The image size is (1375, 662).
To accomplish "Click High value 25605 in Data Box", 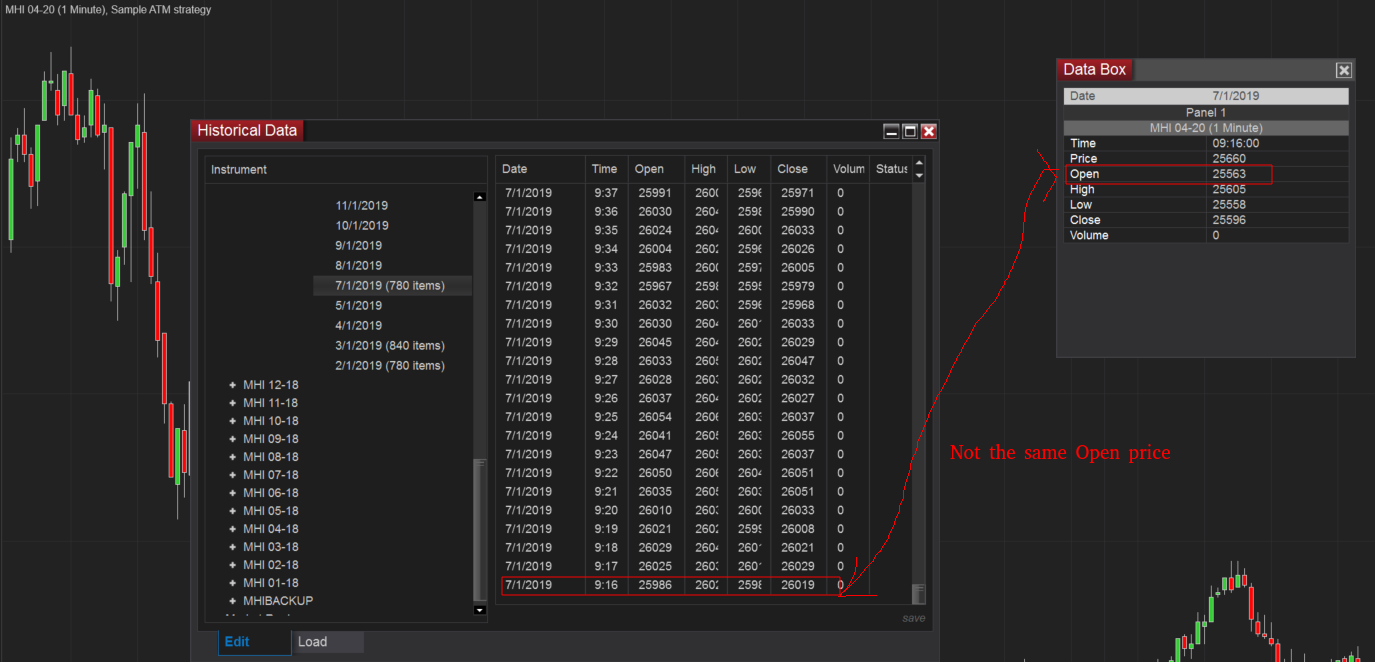I will pos(1229,189).
